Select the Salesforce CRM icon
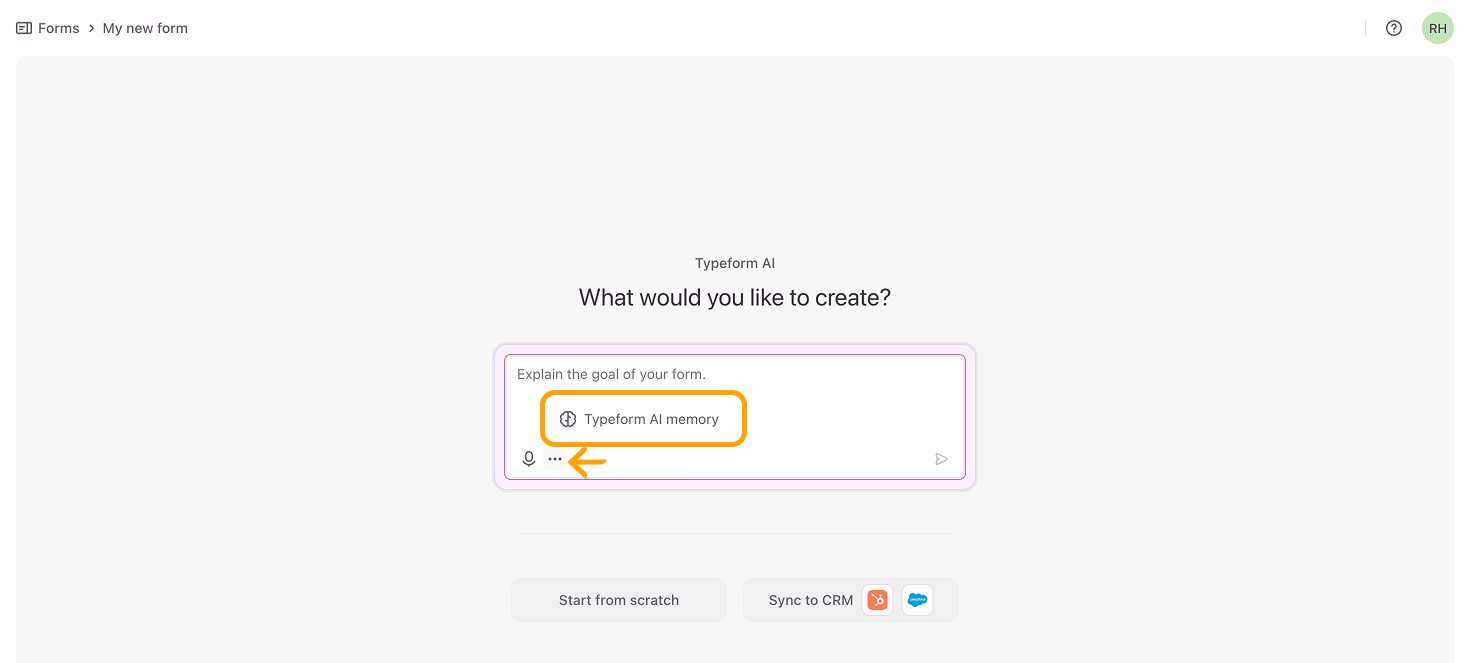Screen dimensions: 1470x663 coord(917,600)
